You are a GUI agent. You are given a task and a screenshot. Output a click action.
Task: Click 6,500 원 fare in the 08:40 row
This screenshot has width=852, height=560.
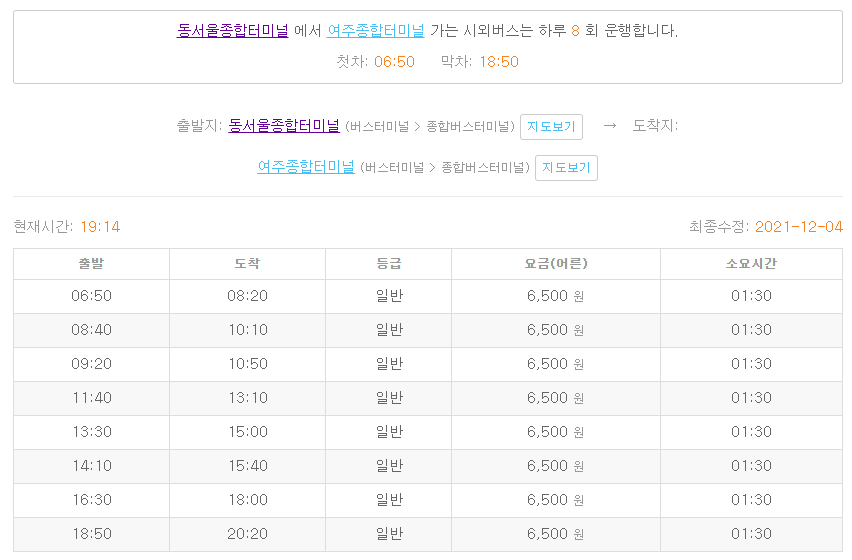point(555,330)
